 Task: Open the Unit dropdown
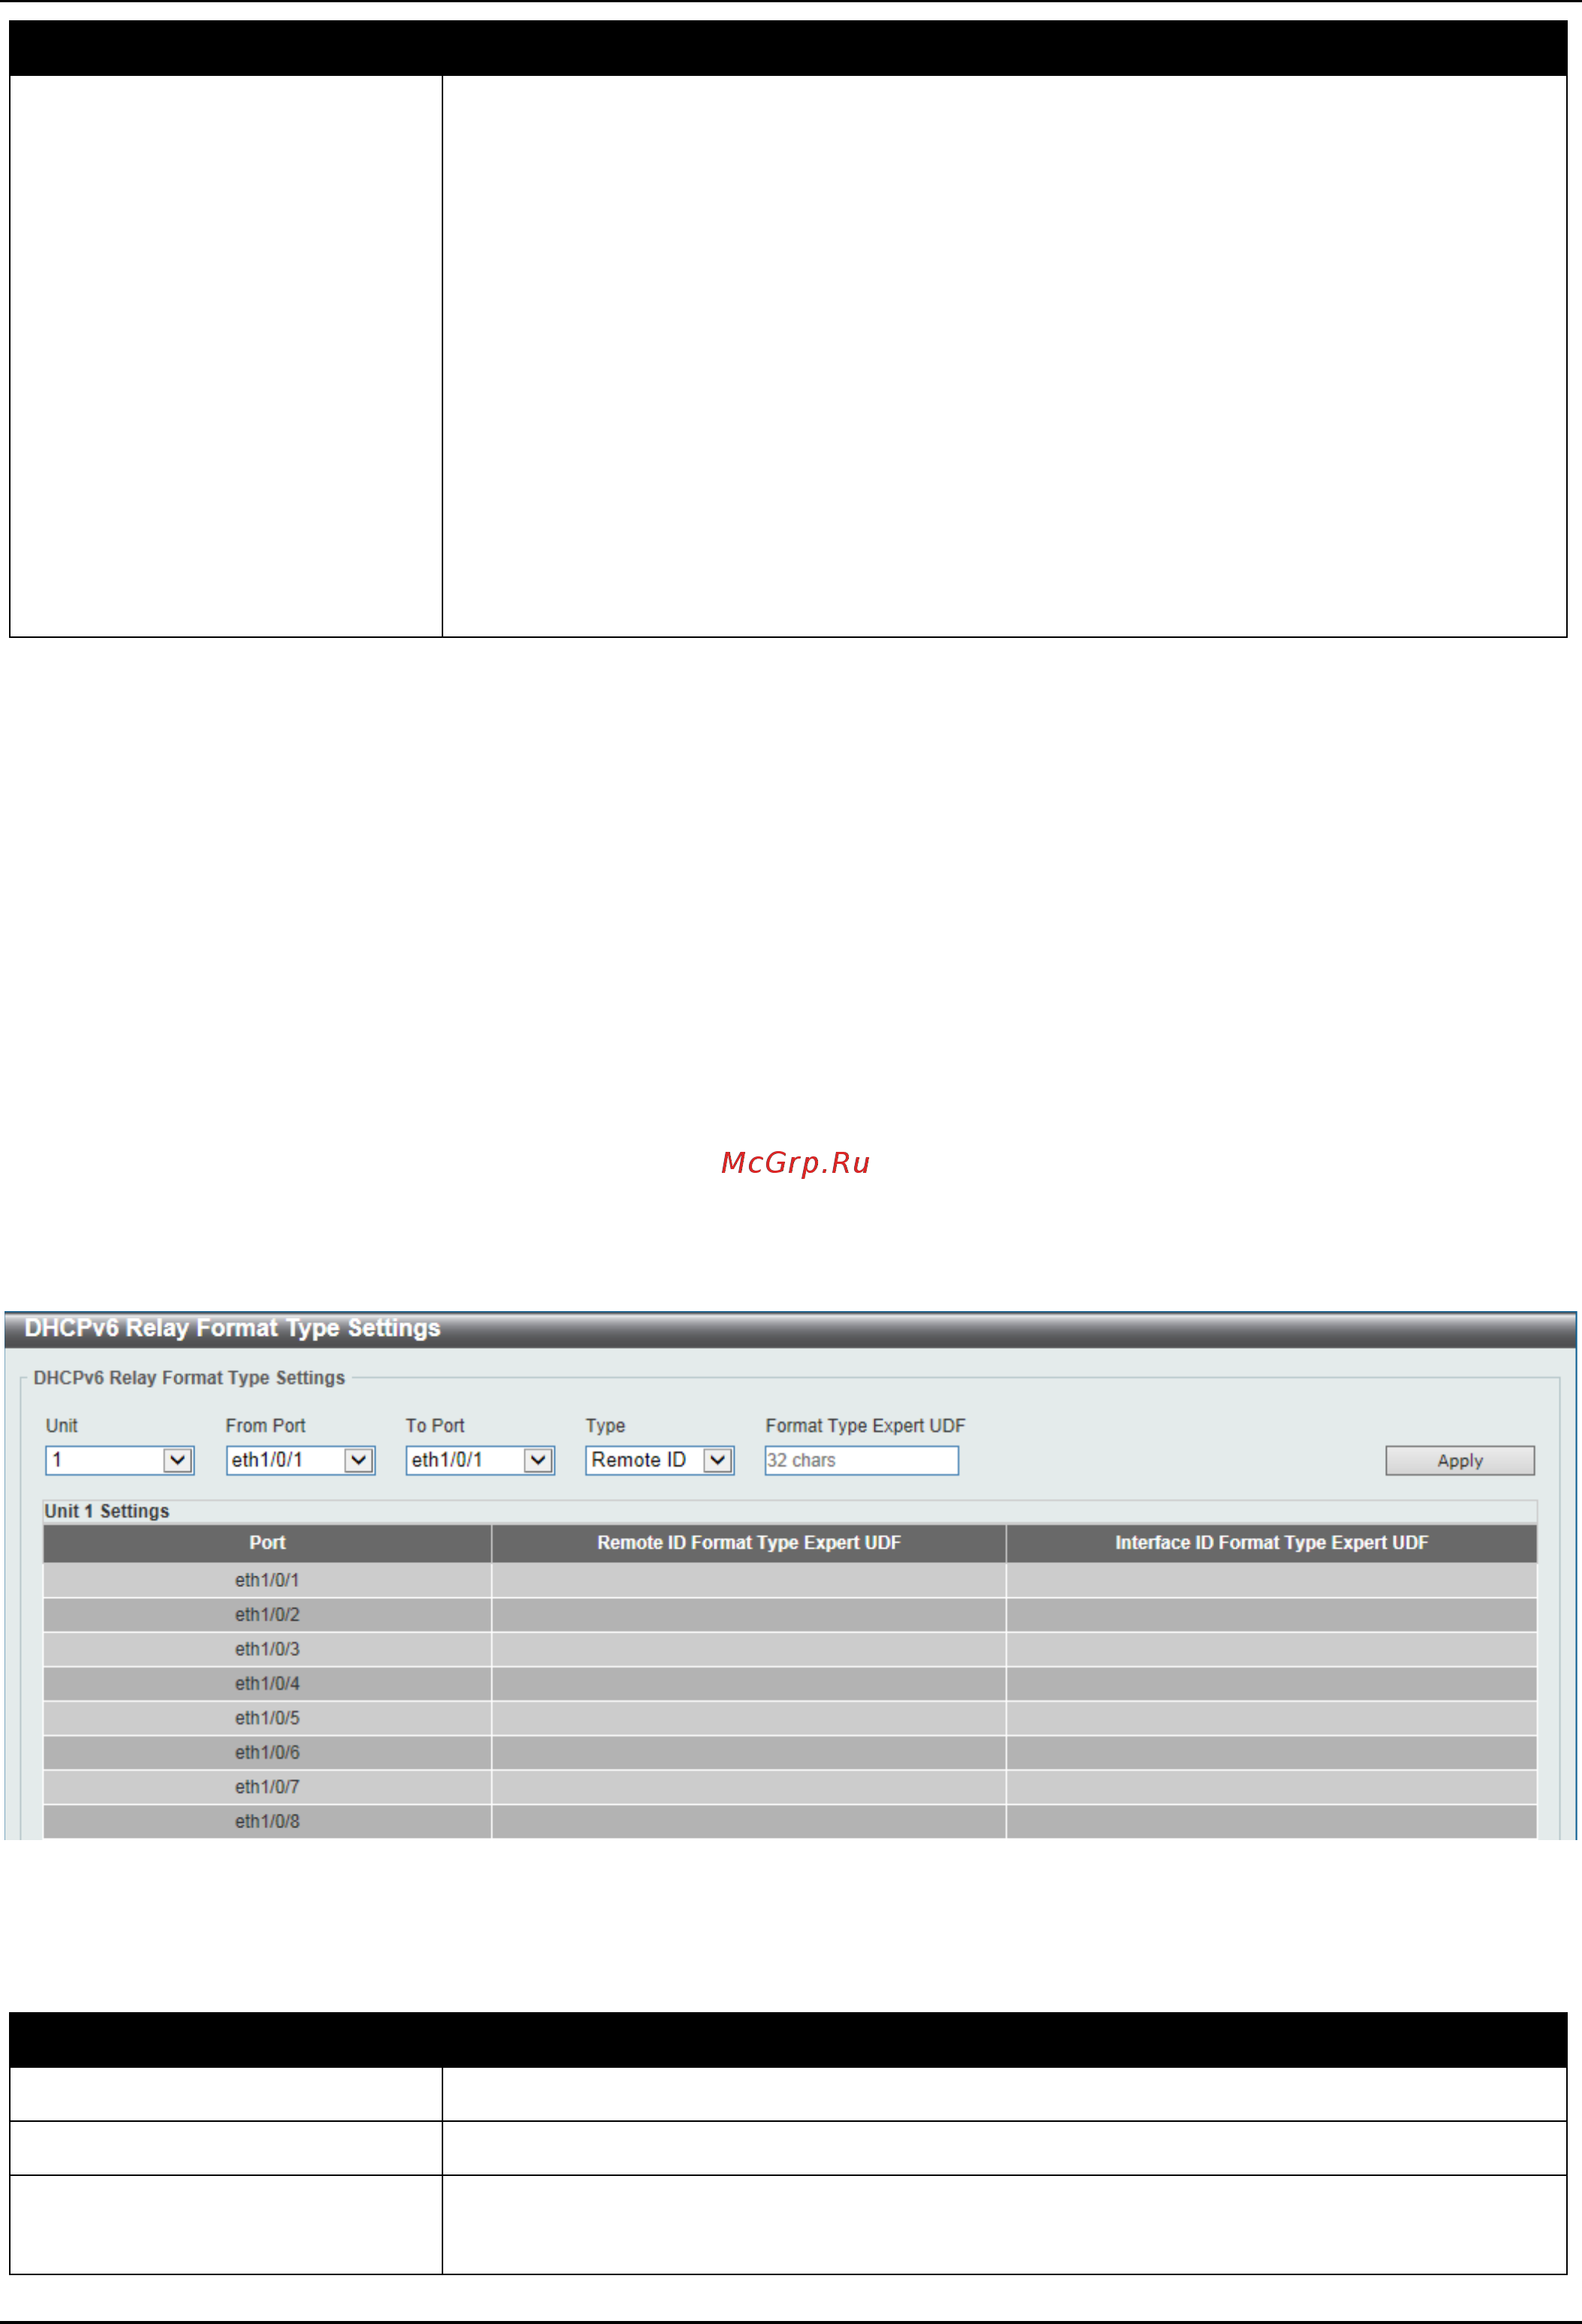click(119, 1460)
